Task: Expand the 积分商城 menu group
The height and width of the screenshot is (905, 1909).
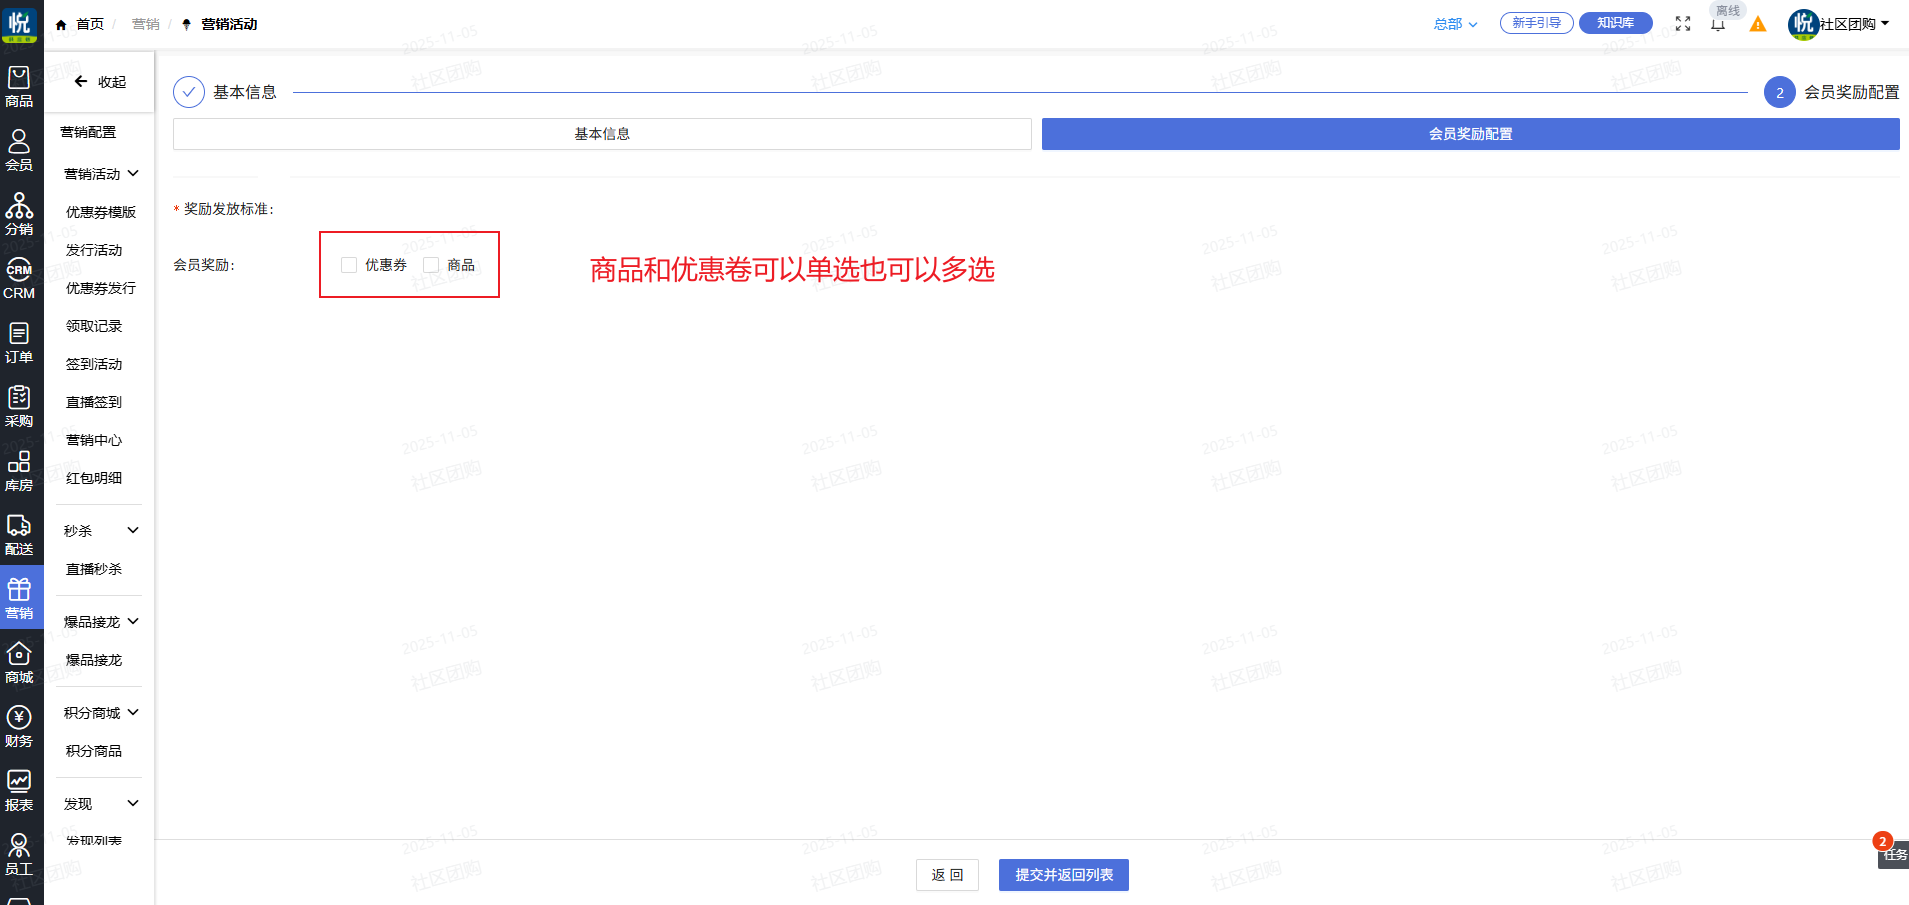Action: [x=100, y=713]
